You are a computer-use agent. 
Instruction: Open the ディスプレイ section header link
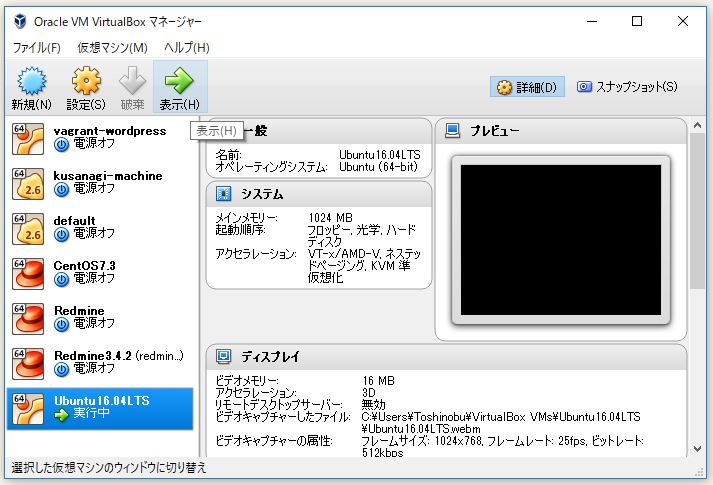point(270,357)
